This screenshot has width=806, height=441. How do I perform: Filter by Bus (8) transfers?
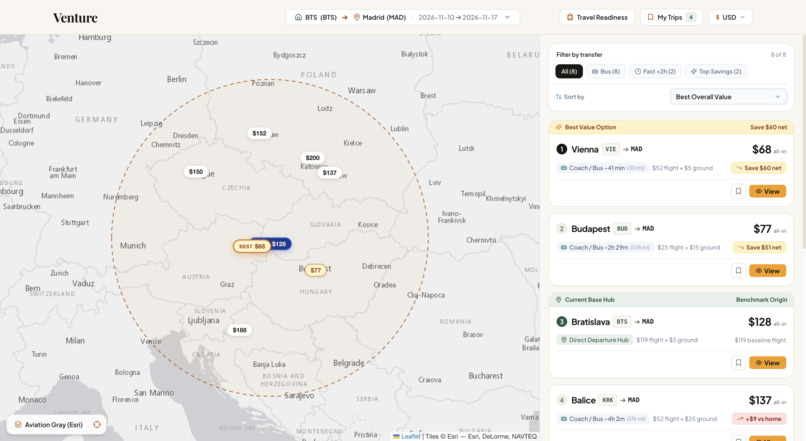(606, 71)
